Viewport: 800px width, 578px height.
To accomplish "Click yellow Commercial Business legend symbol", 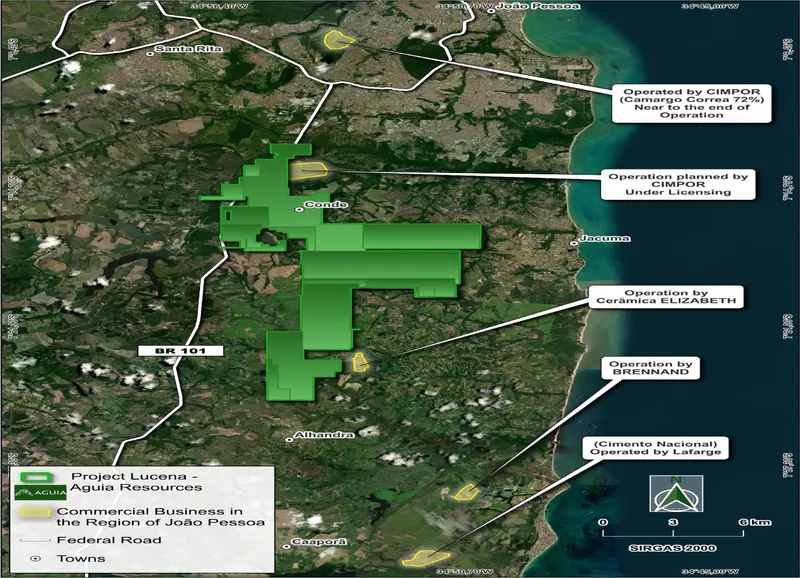I will (x=36, y=512).
